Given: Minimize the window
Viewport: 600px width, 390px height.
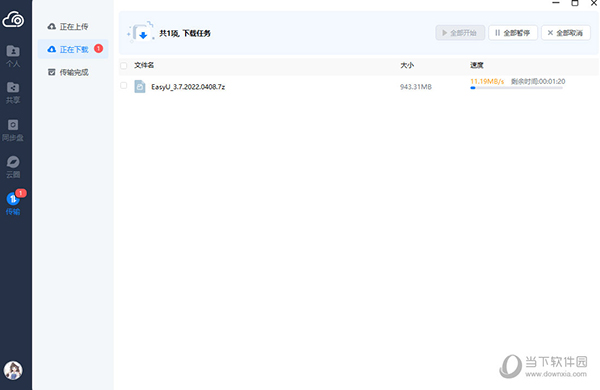Looking at the screenshot, I should tap(556, 3).
